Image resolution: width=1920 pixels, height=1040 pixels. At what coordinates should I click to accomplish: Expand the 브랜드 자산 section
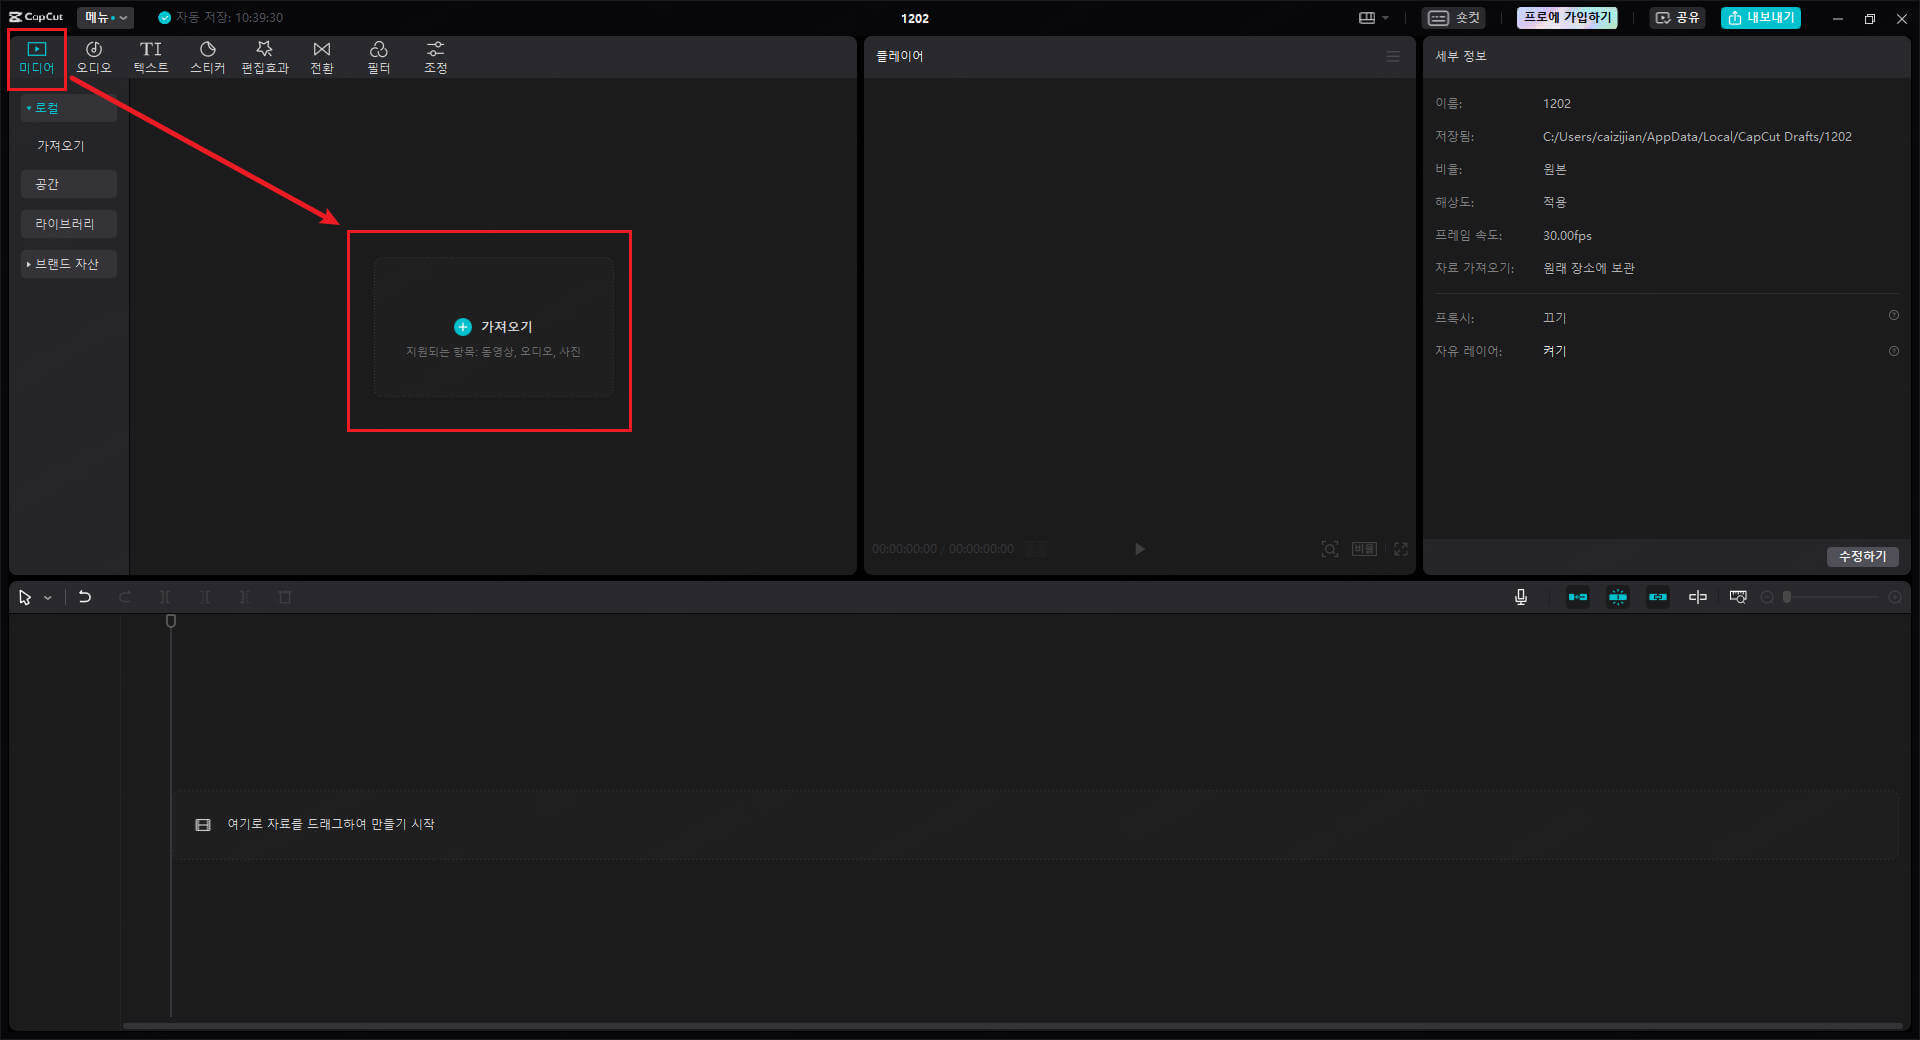(68, 264)
